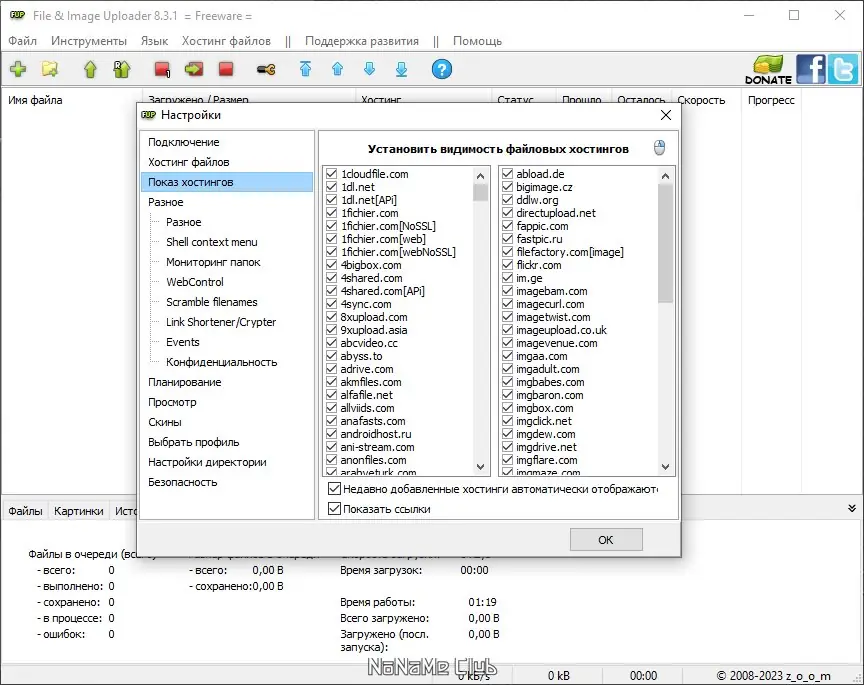Click the key accounts icon in toolbar
This screenshot has width=864, height=685.
tap(266, 69)
